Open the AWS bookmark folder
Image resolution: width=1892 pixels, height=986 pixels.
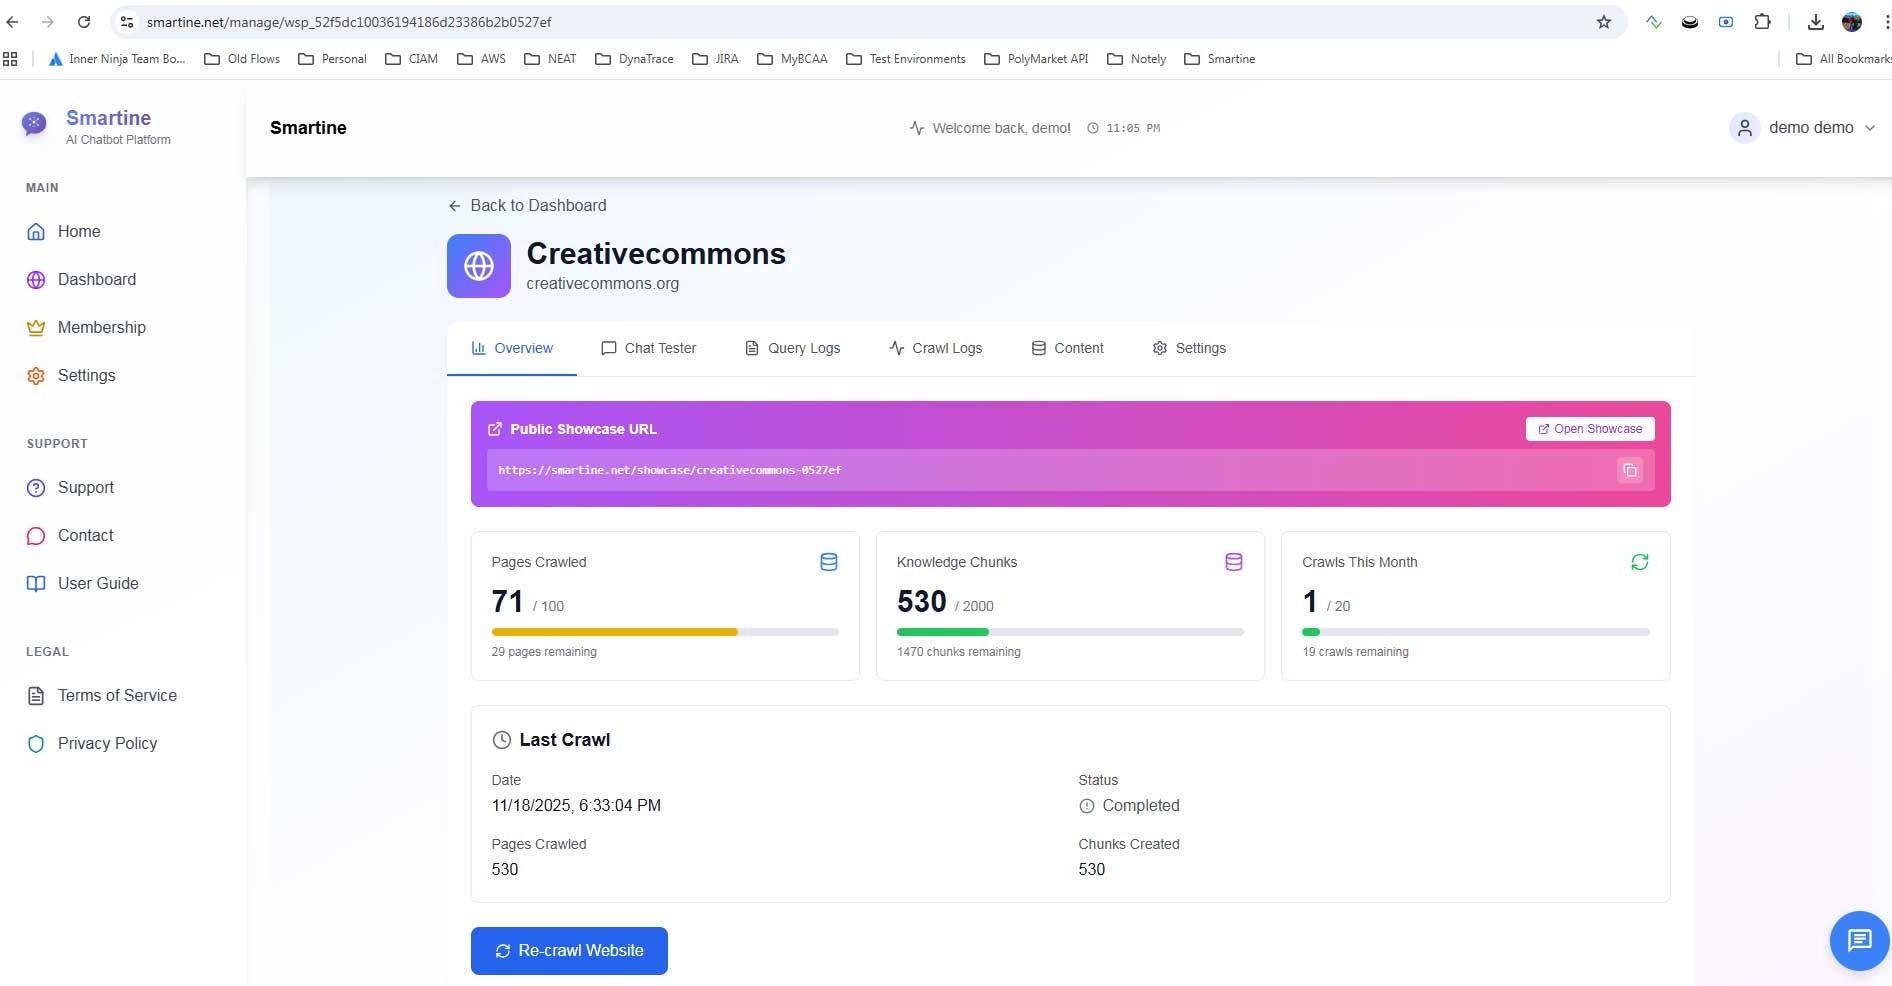(482, 59)
